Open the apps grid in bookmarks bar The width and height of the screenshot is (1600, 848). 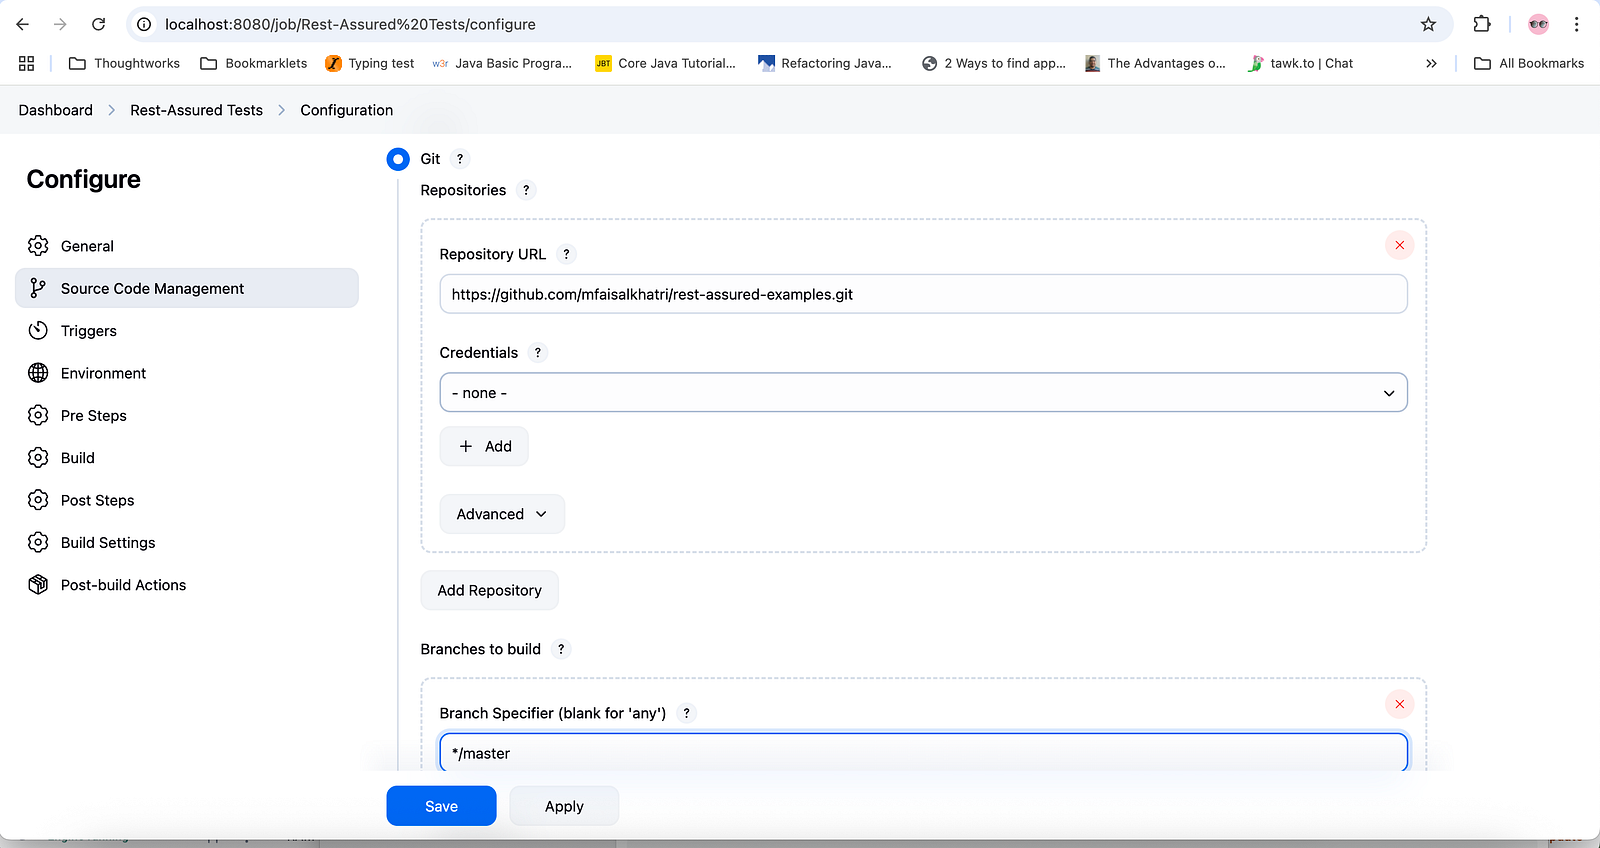pos(27,63)
